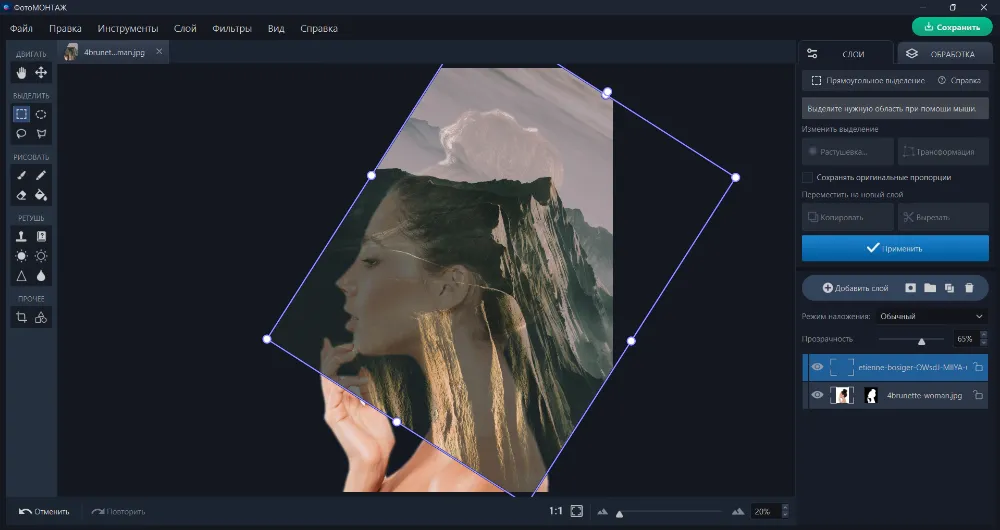Enable 'Сохранять оригинальные пропорции' checkbox
1000x530 pixels.
coord(808,177)
